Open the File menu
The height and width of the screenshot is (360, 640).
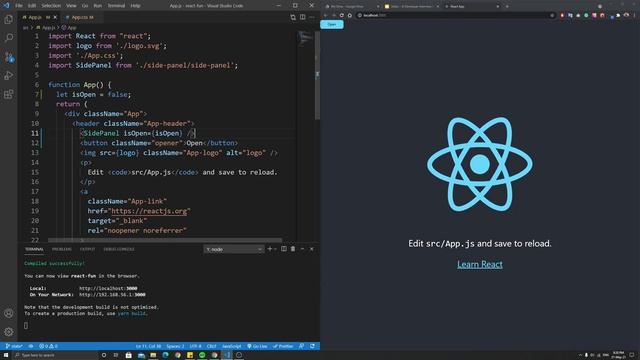19,6
